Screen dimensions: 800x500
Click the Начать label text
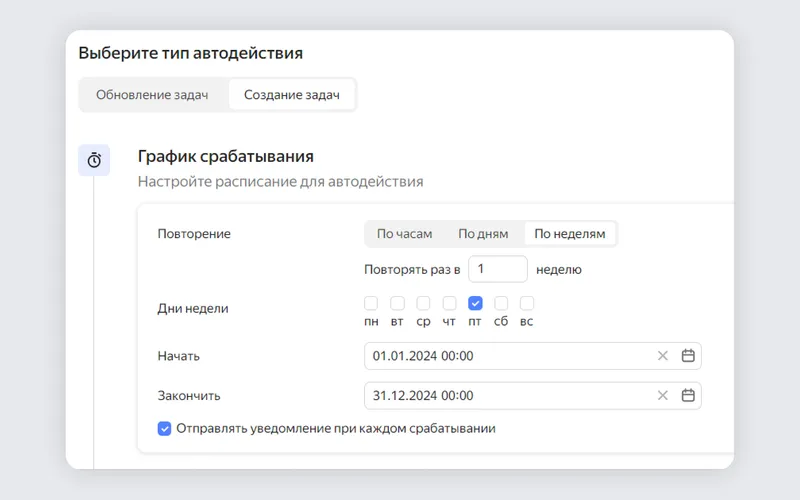coord(179,356)
